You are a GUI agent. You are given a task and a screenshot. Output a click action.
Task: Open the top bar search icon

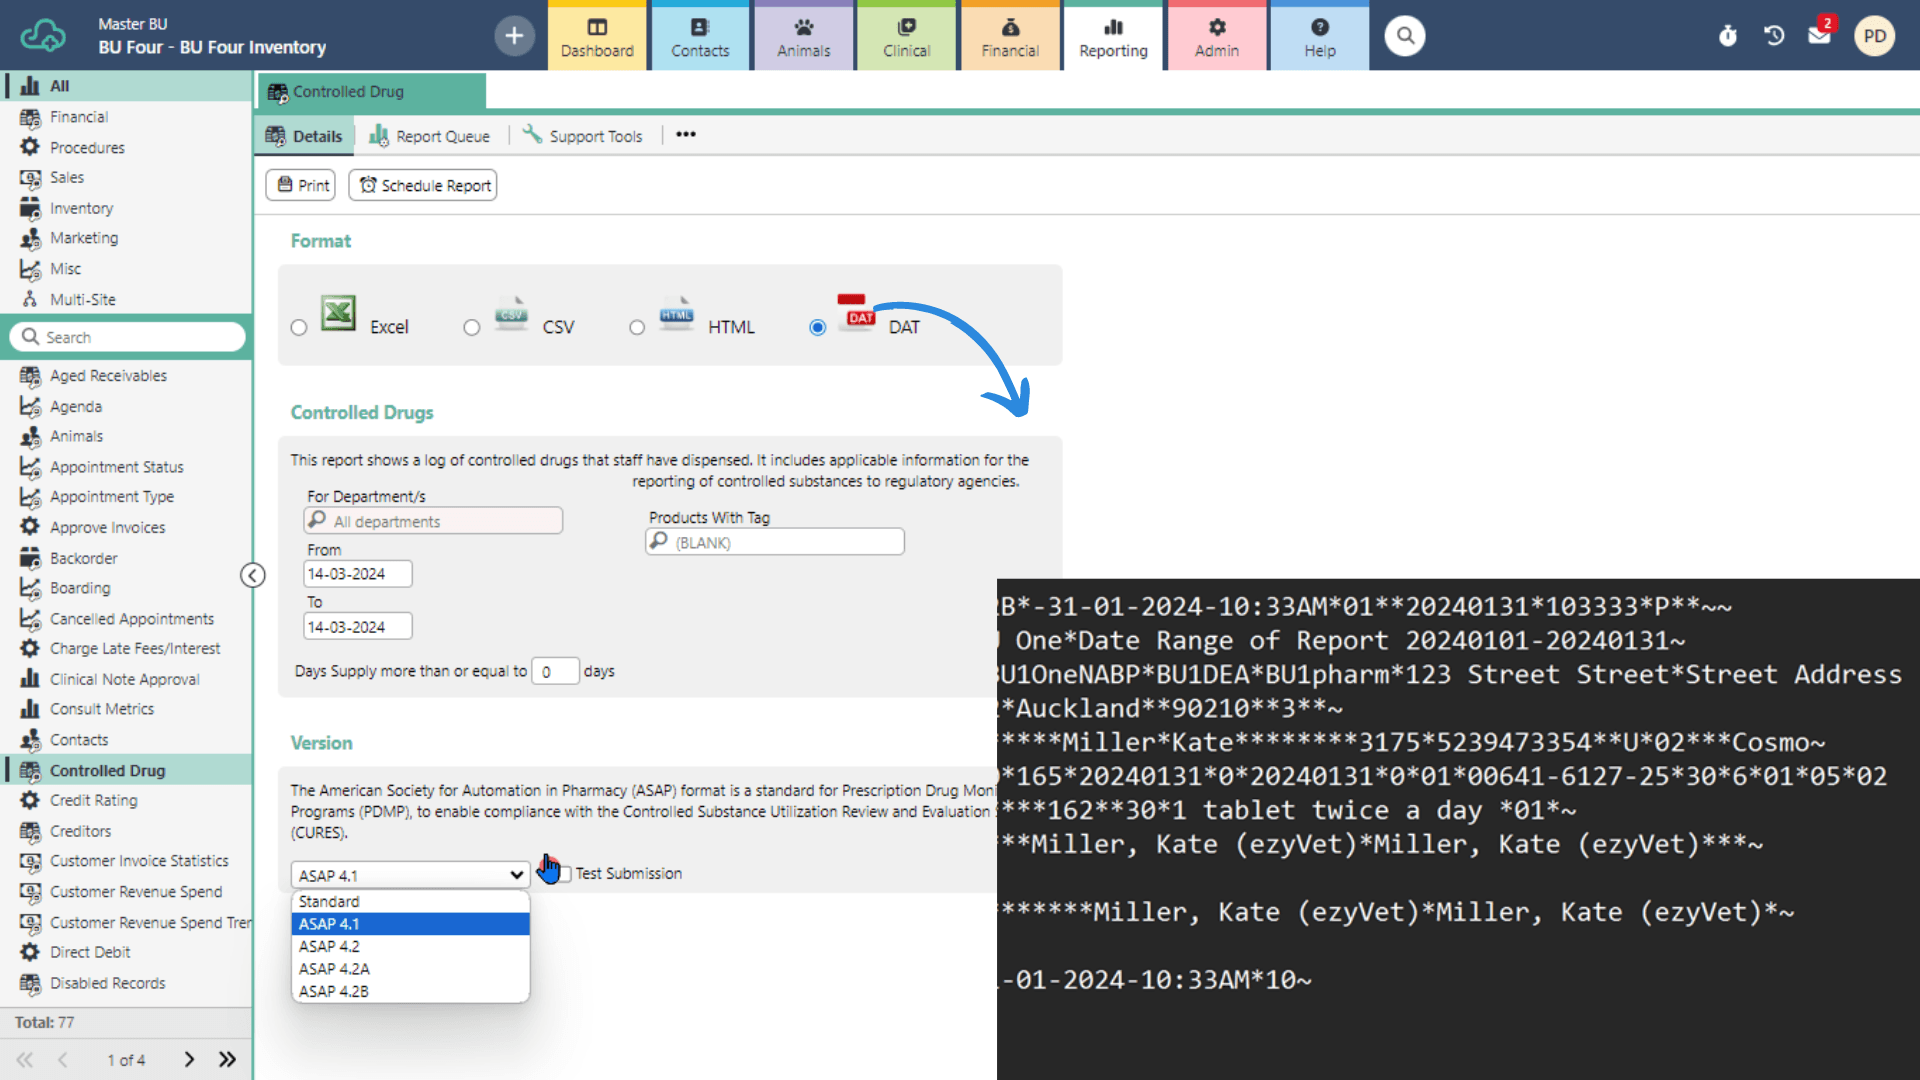coord(1405,36)
